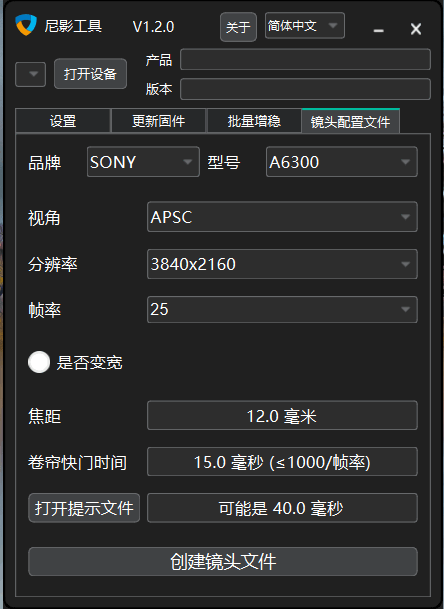Open the SONY brand dropdown

[143, 162]
